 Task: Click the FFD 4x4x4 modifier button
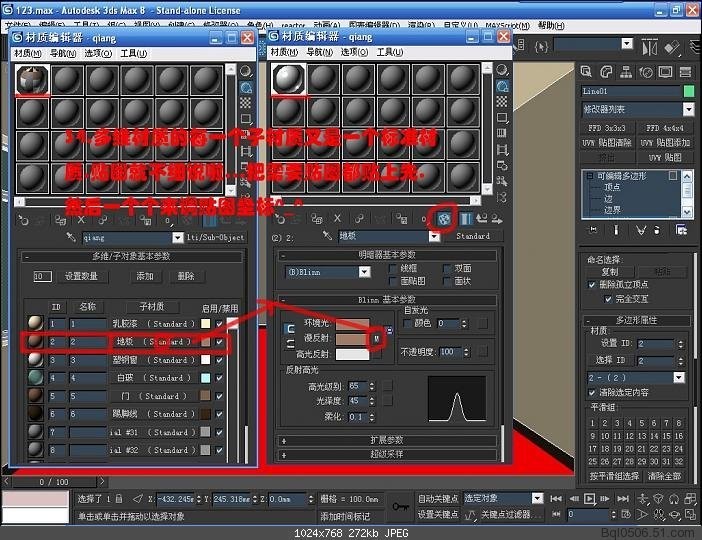(665, 128)
